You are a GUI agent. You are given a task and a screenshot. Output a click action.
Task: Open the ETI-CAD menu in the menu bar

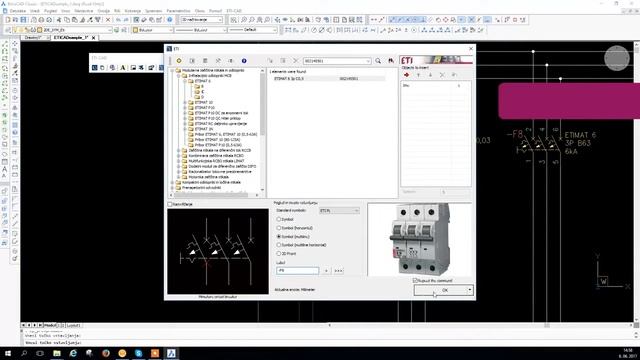coord(234,11)
